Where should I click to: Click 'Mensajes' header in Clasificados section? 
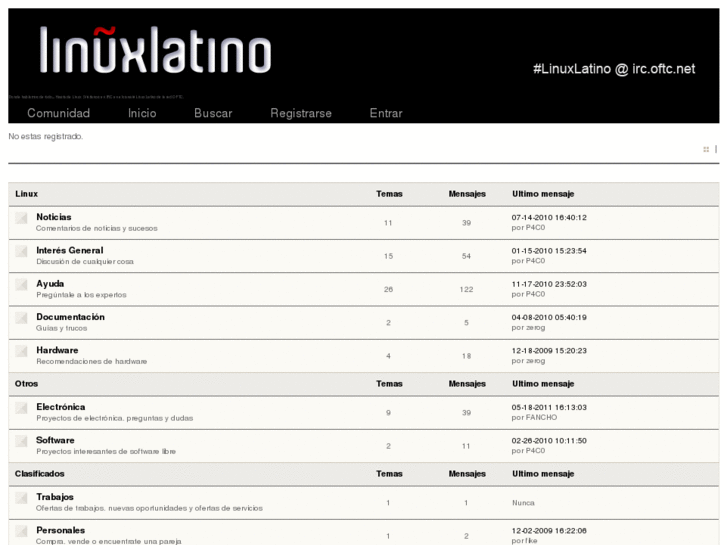point(467,474)
